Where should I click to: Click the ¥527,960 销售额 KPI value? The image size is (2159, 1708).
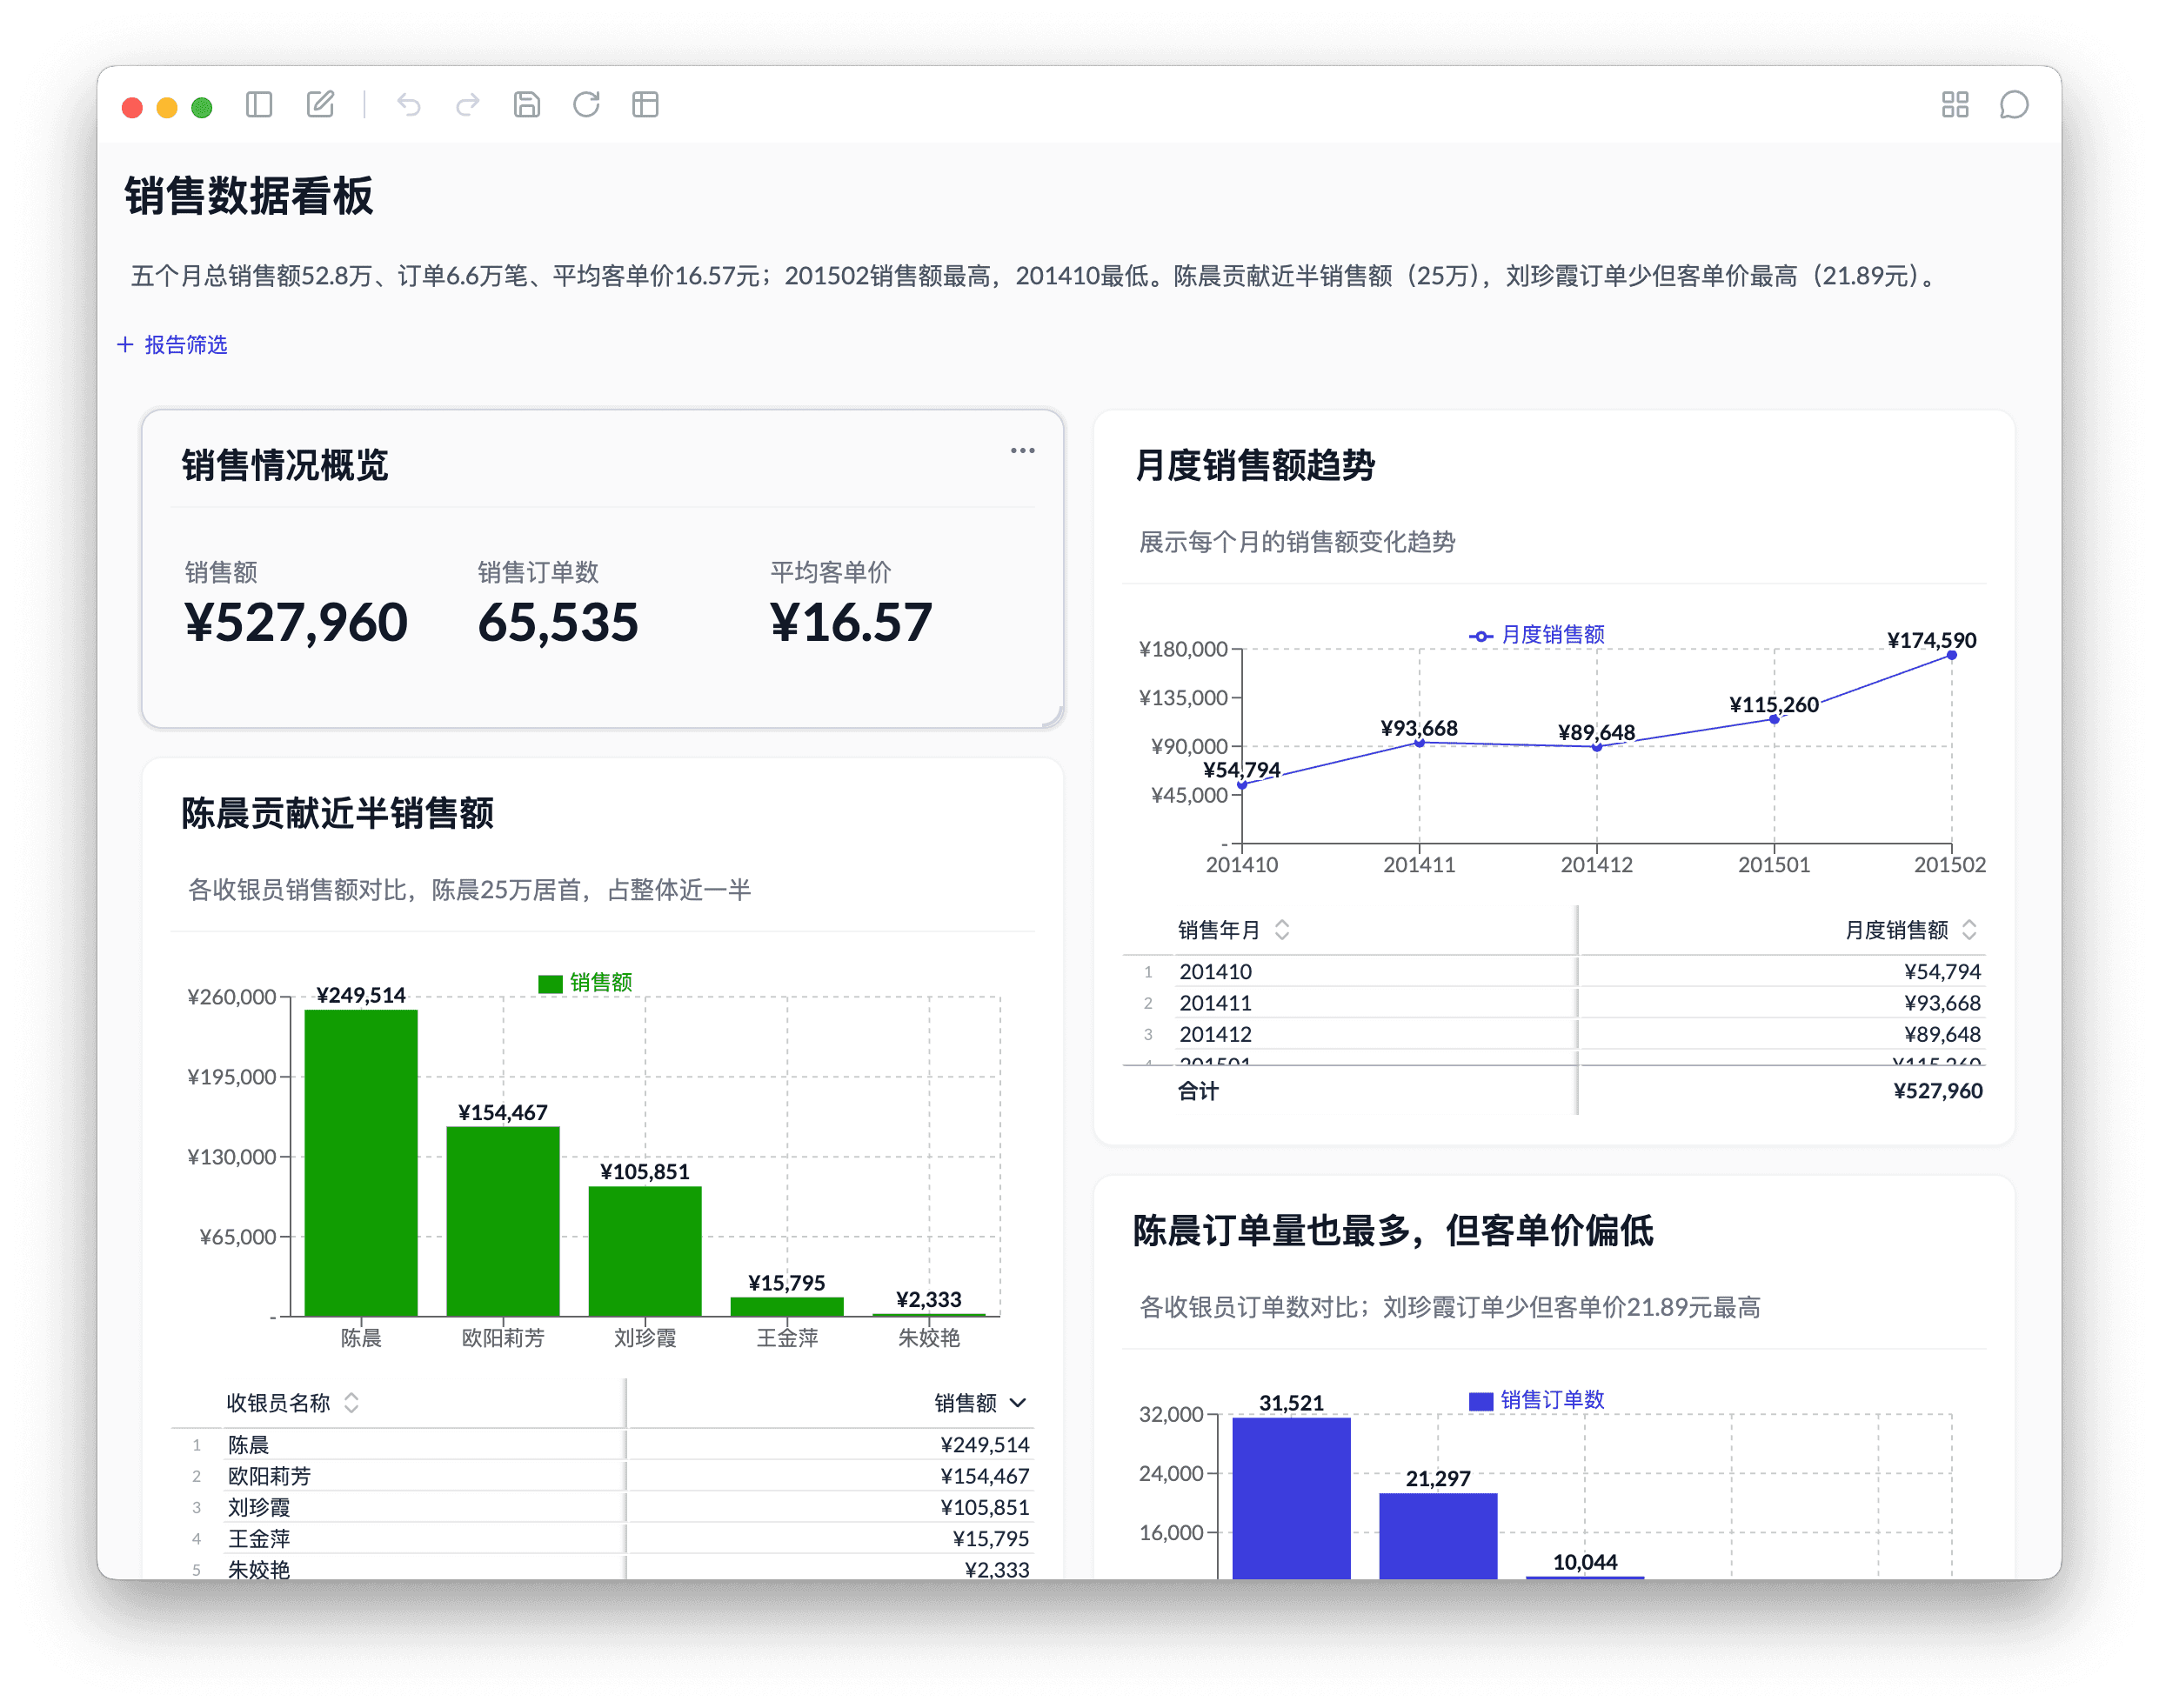tap(296, 623)
